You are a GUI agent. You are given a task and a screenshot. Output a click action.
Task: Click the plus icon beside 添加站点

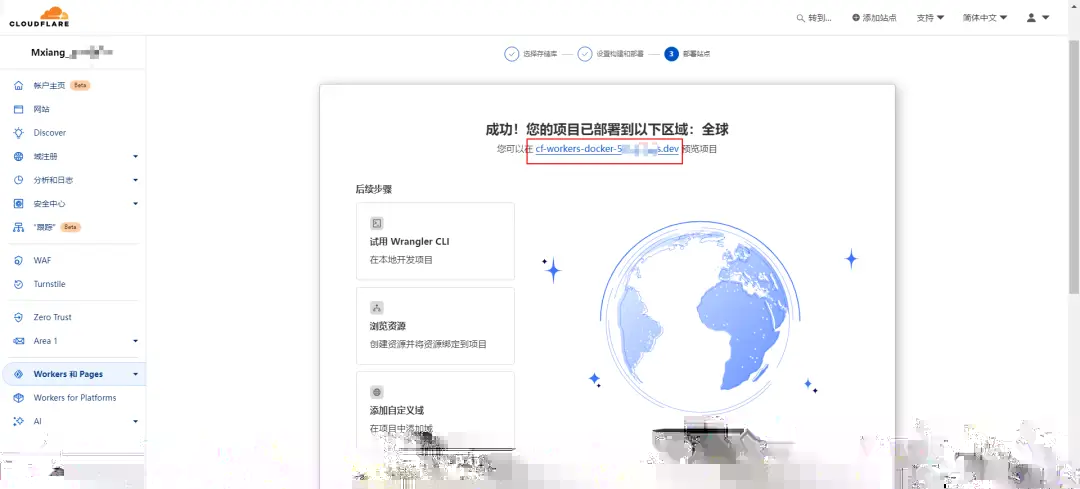(856, 18)
